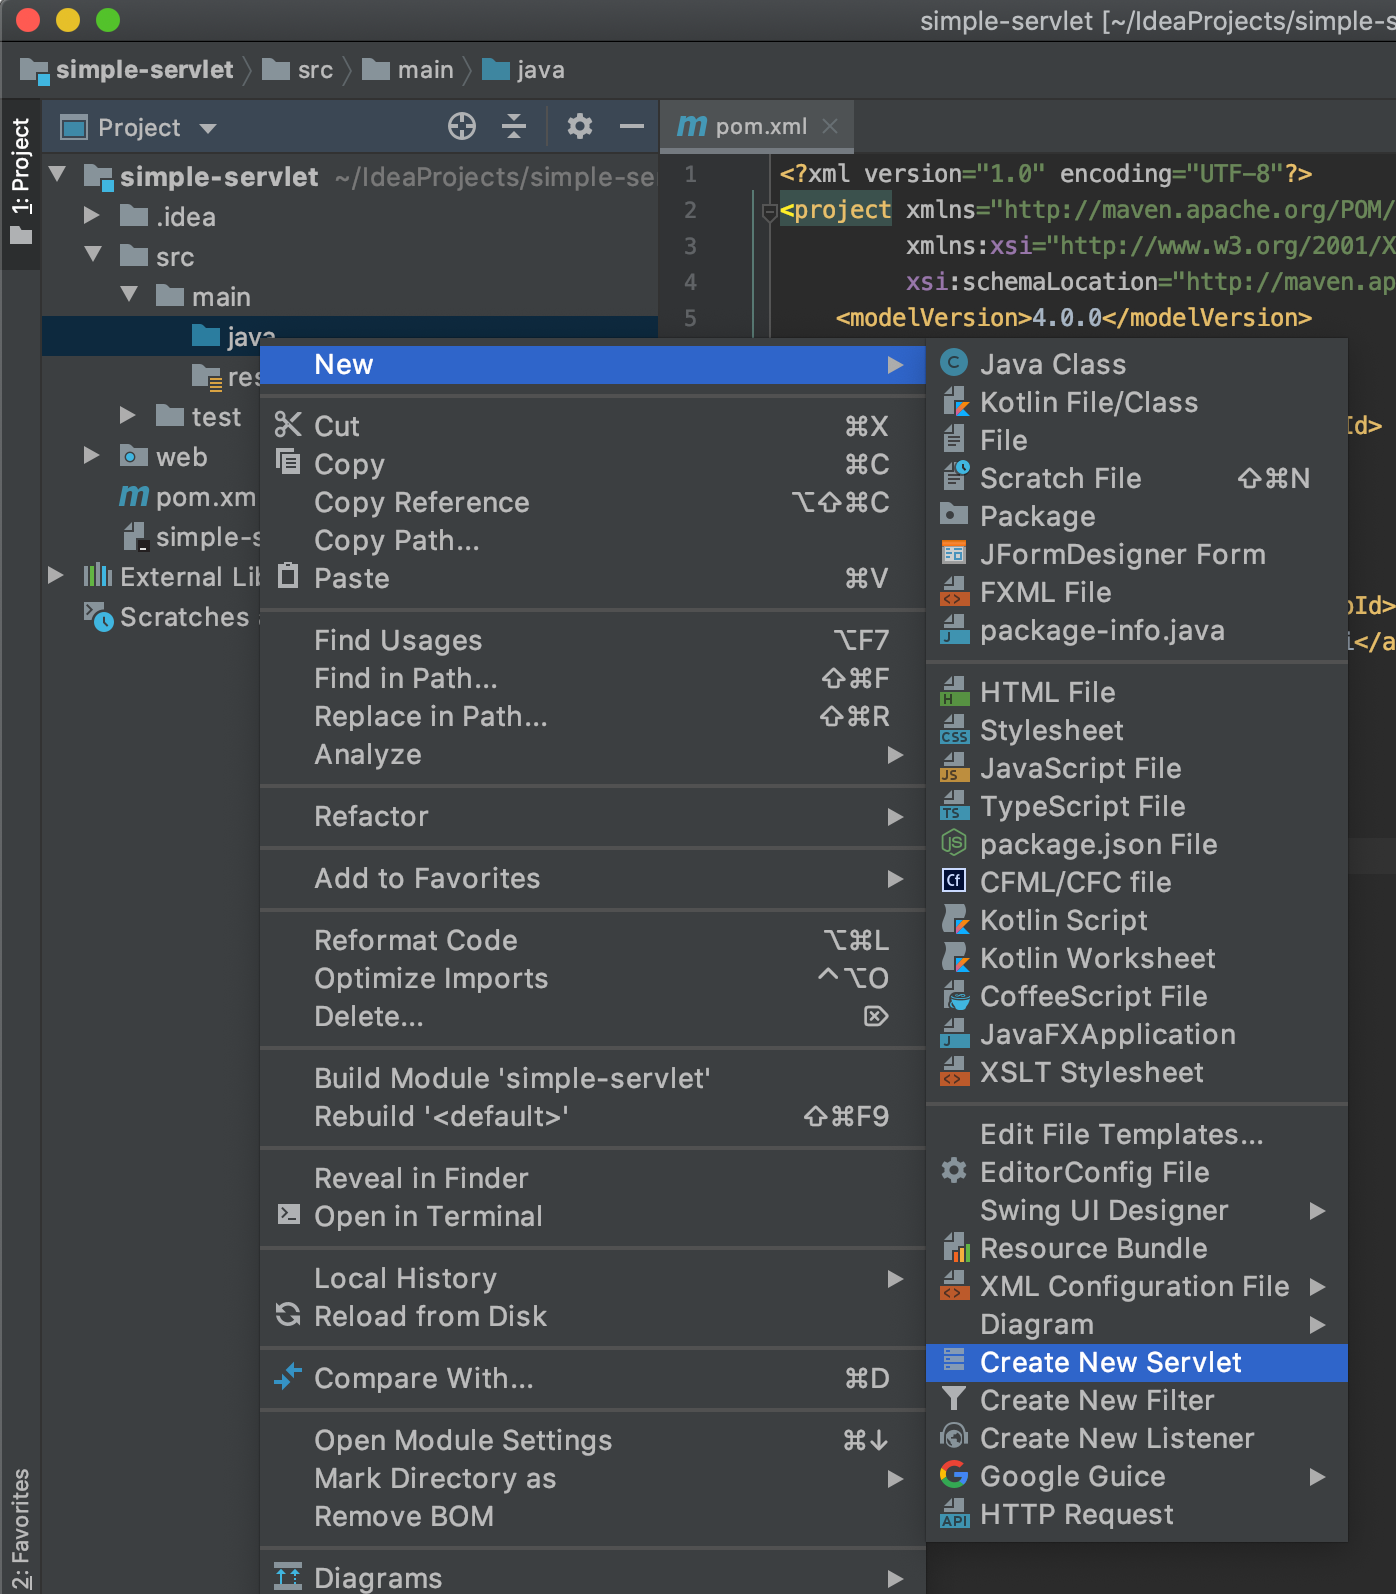Choose Edit File Templates...
Screen dimensions: 1396x1594
coord(1137,1134)
